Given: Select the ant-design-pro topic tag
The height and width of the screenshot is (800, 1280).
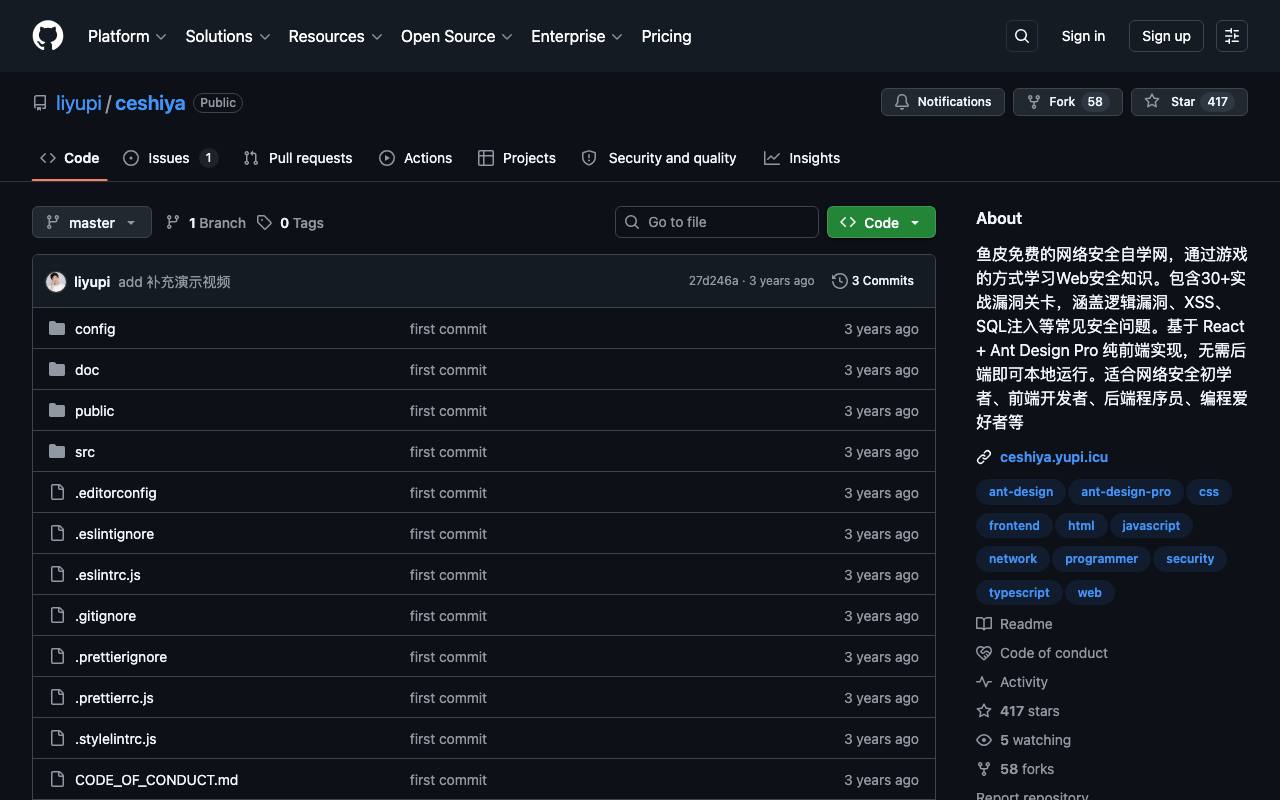Looking at the screenshot, I should tap(1126, 492).
